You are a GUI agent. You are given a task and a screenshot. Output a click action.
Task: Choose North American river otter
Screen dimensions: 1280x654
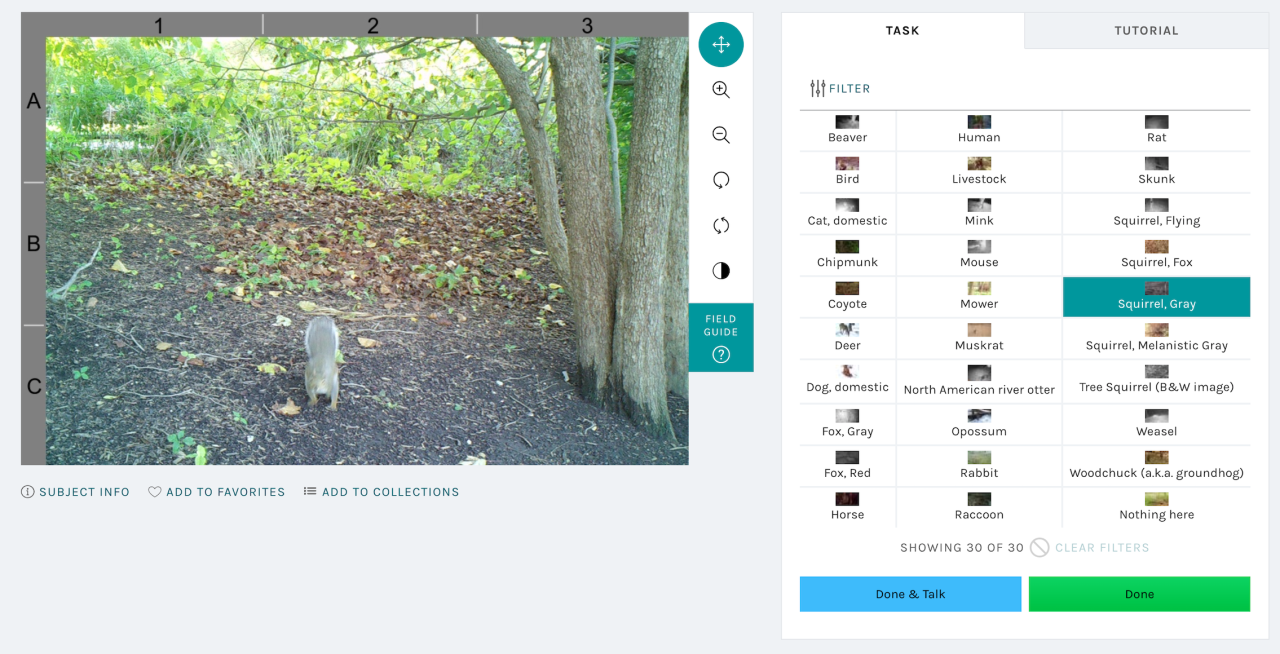pyautogui.click(x=979, y=381)
